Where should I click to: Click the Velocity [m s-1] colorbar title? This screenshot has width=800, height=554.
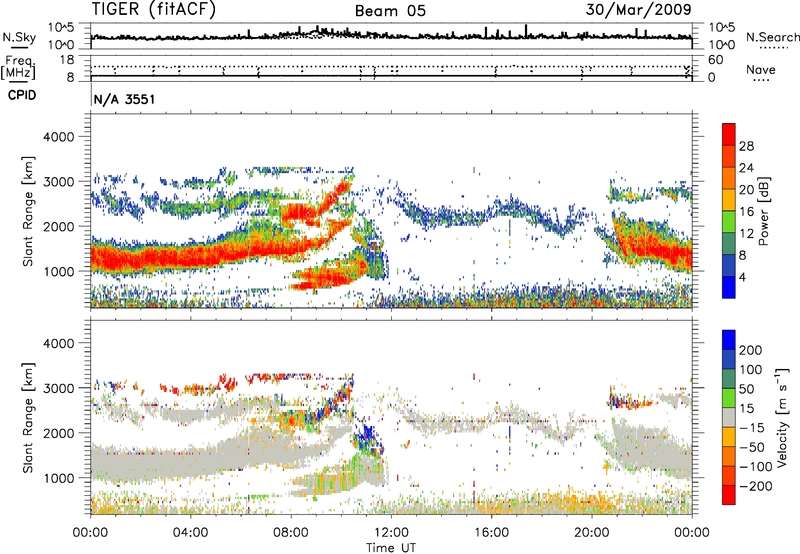[782, 417]
